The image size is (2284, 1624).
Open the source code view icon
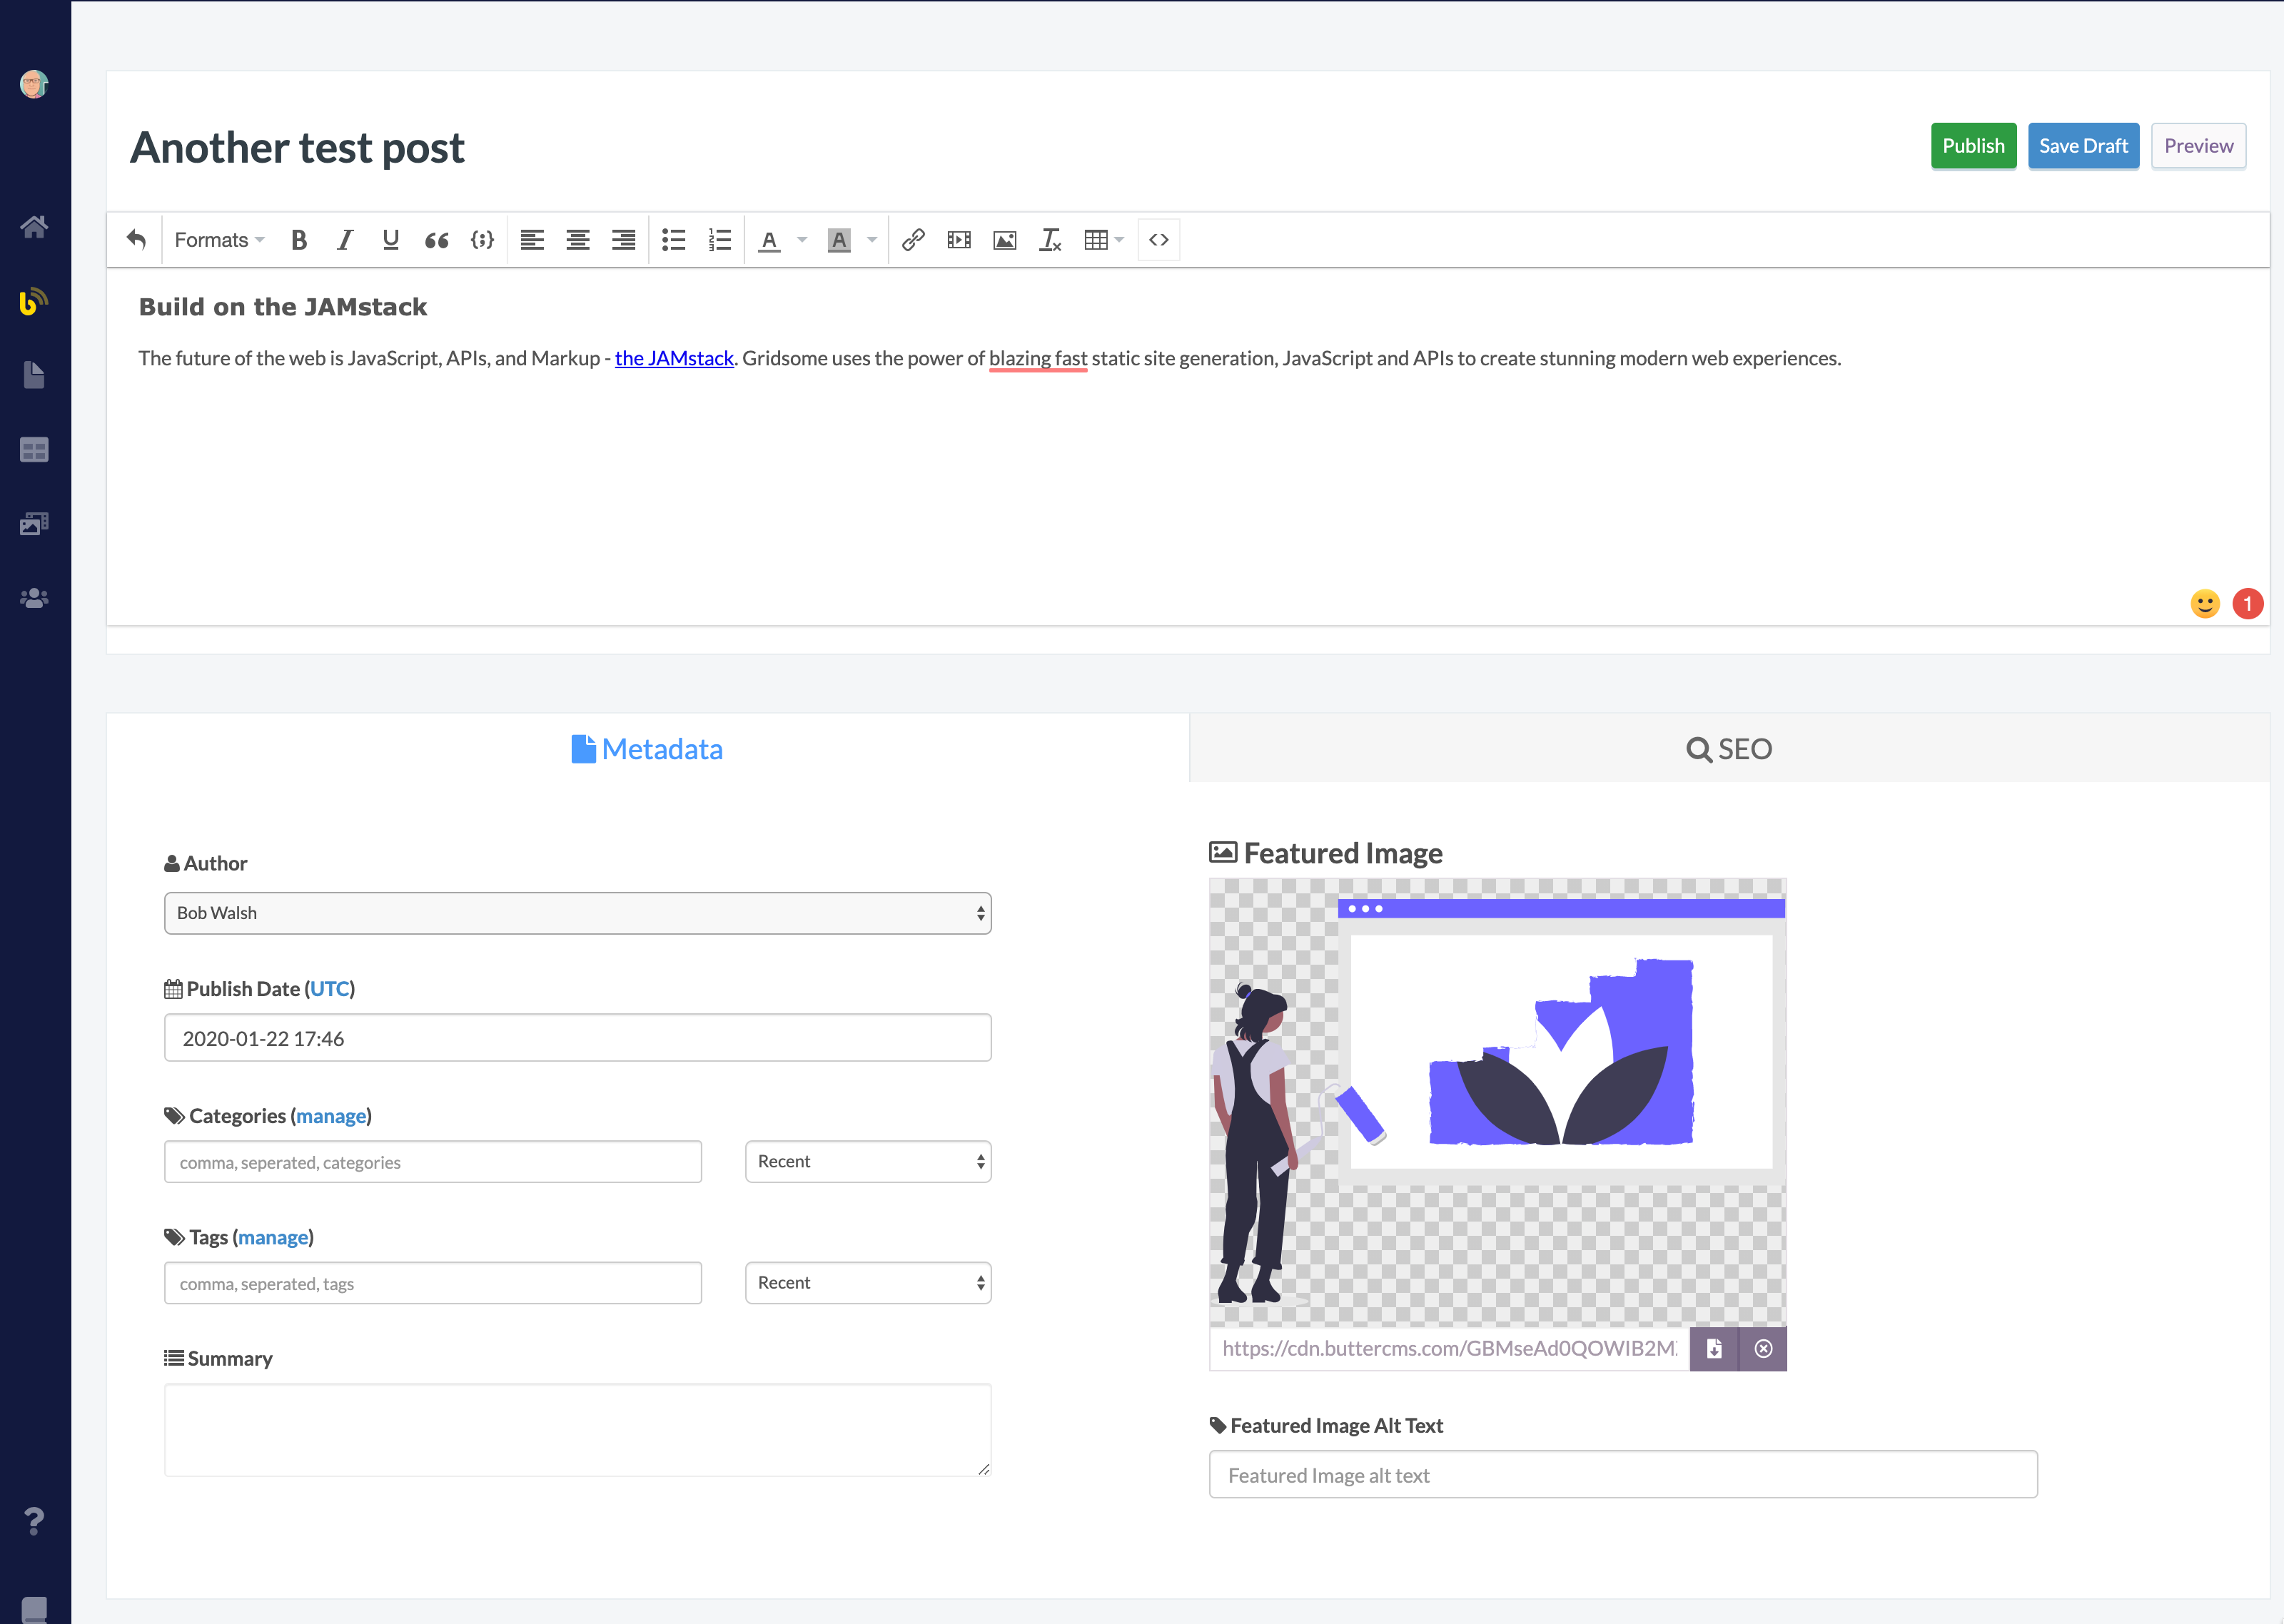(x=1158, y=240)
